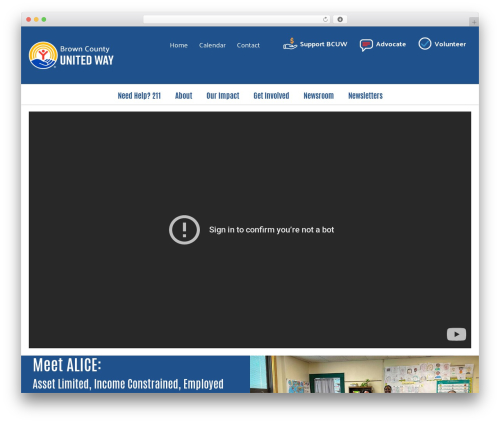
Task: Click the Brown County United Way logo
Action: (x=71, y=55)
